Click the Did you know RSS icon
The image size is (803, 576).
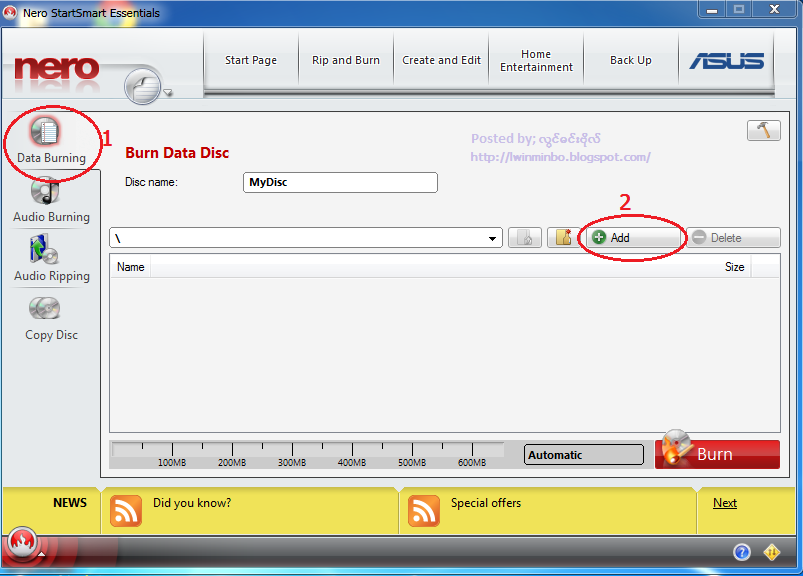coord(125,510)
